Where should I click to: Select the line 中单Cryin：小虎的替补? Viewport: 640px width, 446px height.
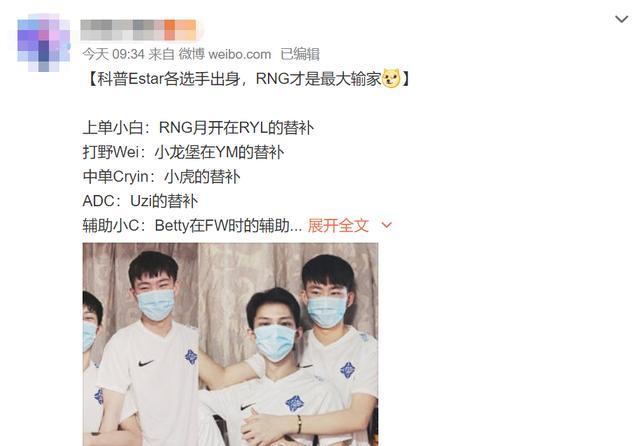162,177
